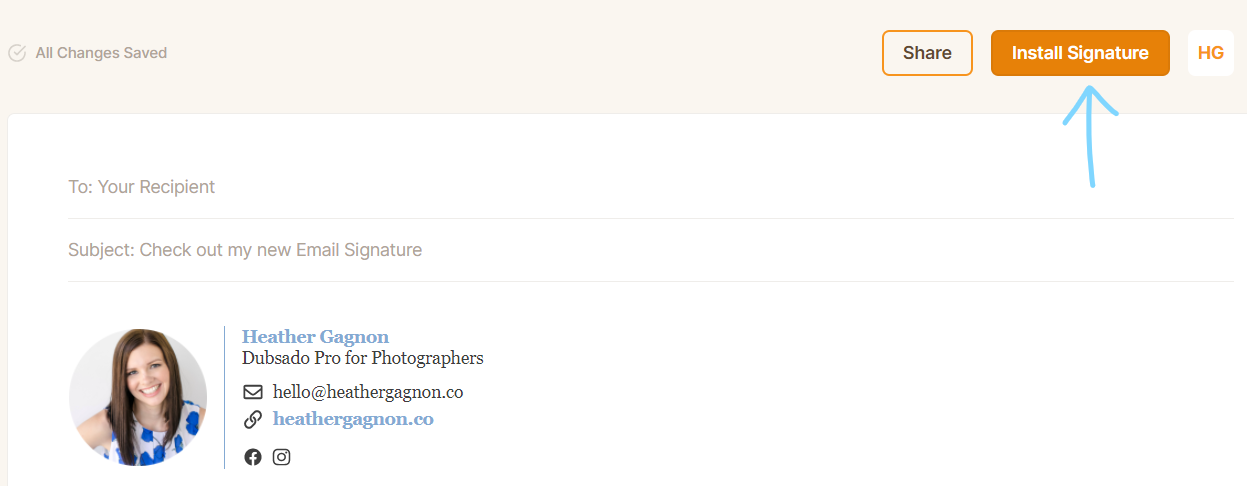Click the hello@heathergagnon.co email address
The image size is (1247, 486).
(x=368, y=392)
